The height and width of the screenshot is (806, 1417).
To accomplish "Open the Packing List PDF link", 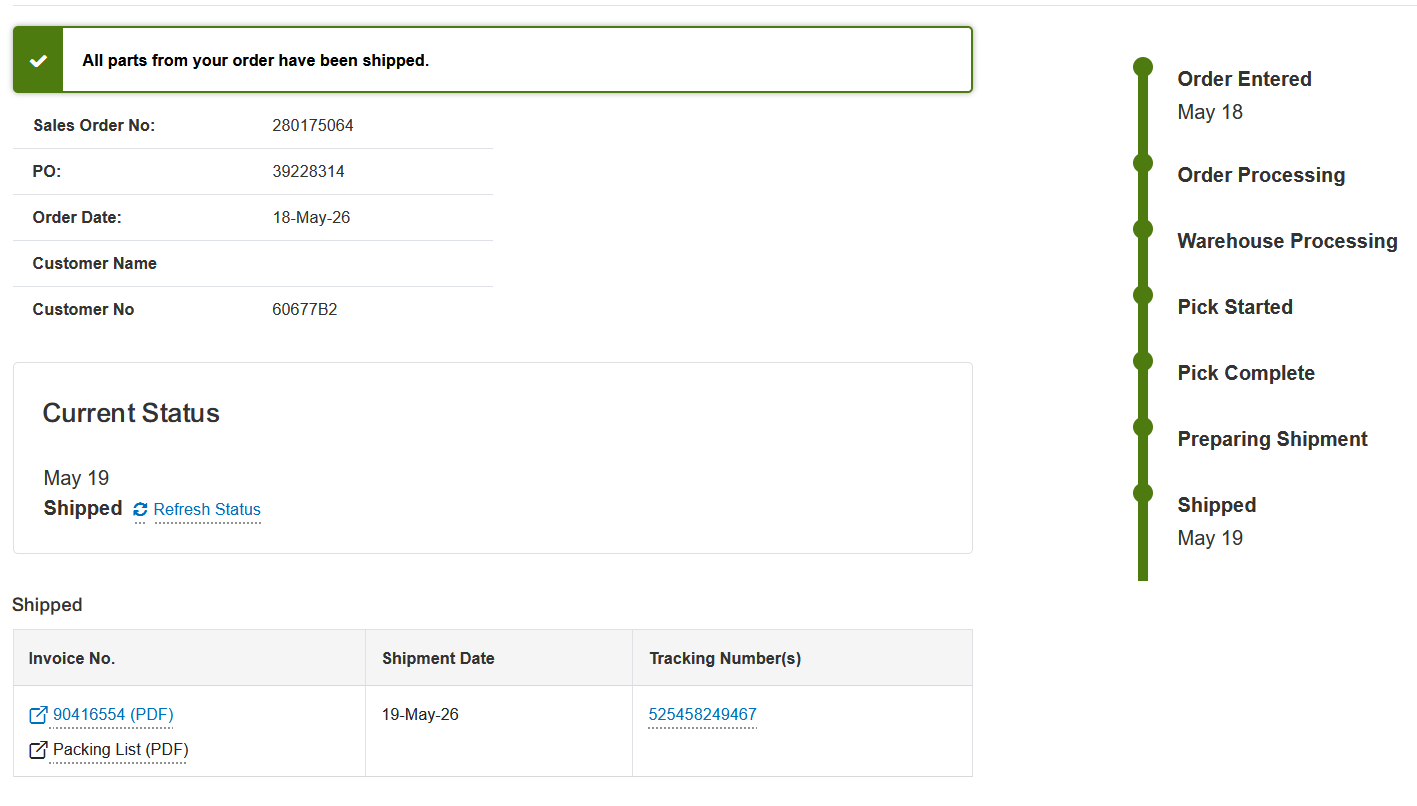I will point(121,750).
